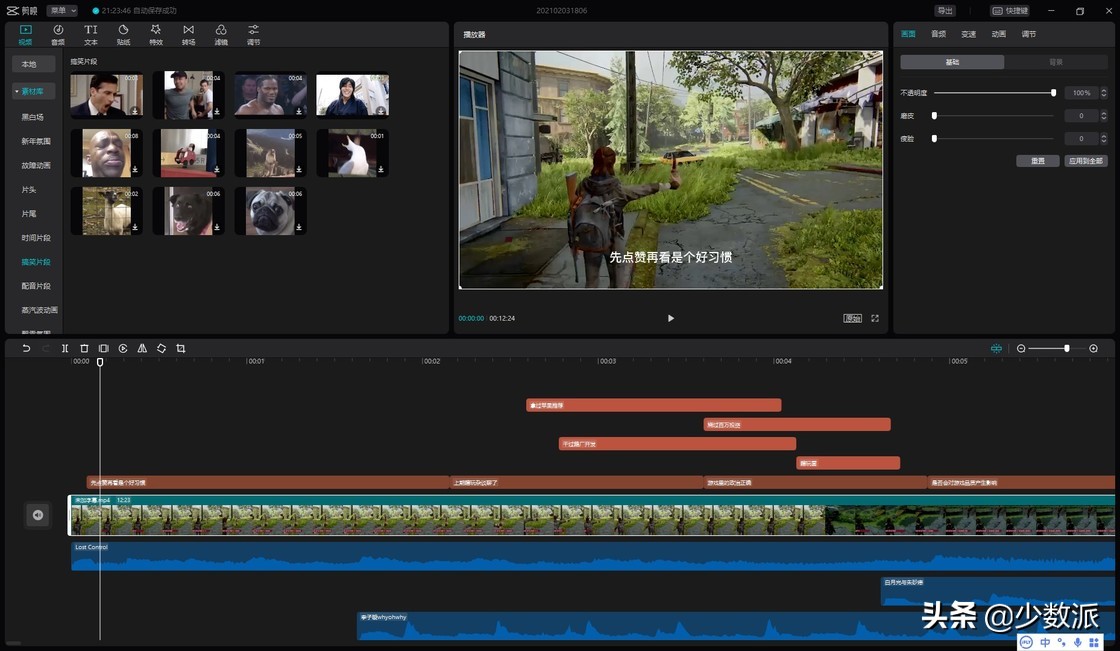Select the crop tool in timeline toolbar
This screenshot has height=651, width=1120.
point(181,348)
